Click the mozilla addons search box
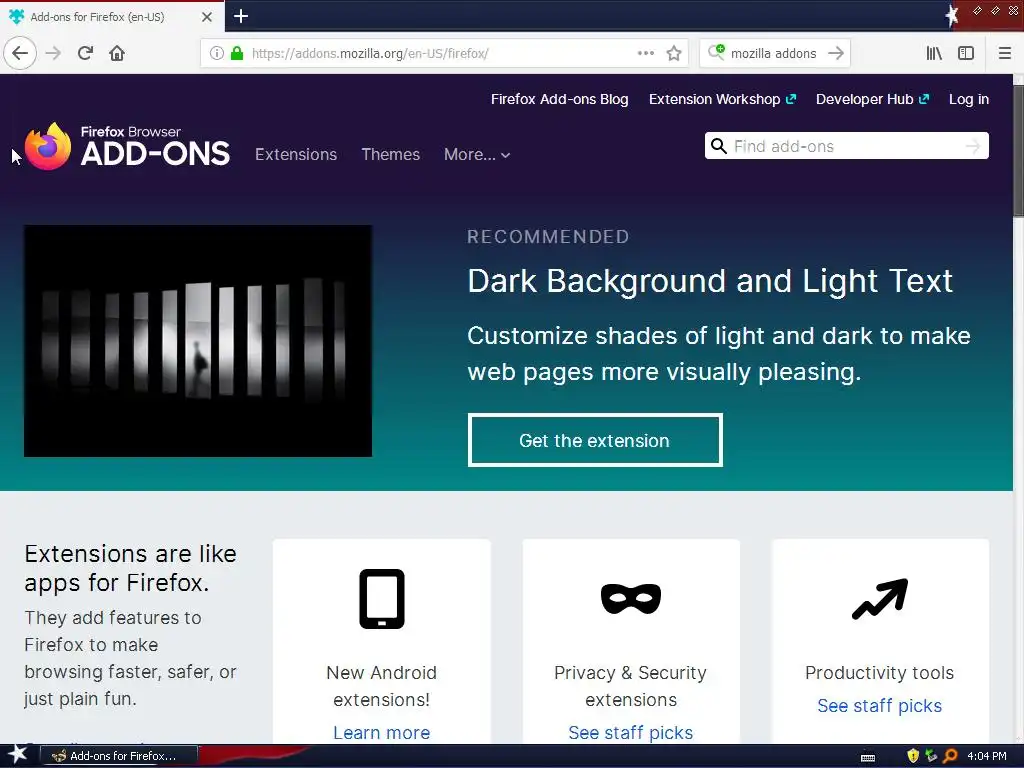Viewport: 1024px width, 768px height. [x=775, y=53]
